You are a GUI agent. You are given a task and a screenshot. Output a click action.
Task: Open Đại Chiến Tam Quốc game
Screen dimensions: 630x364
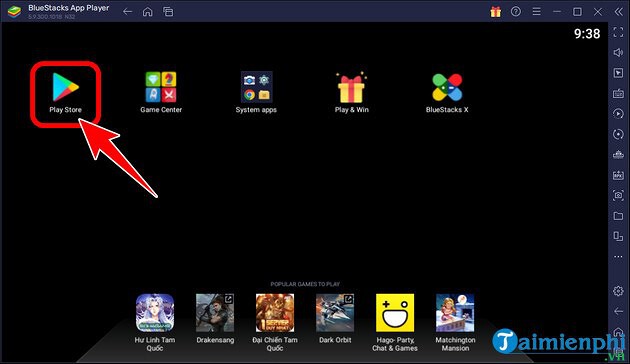point(275,323)
